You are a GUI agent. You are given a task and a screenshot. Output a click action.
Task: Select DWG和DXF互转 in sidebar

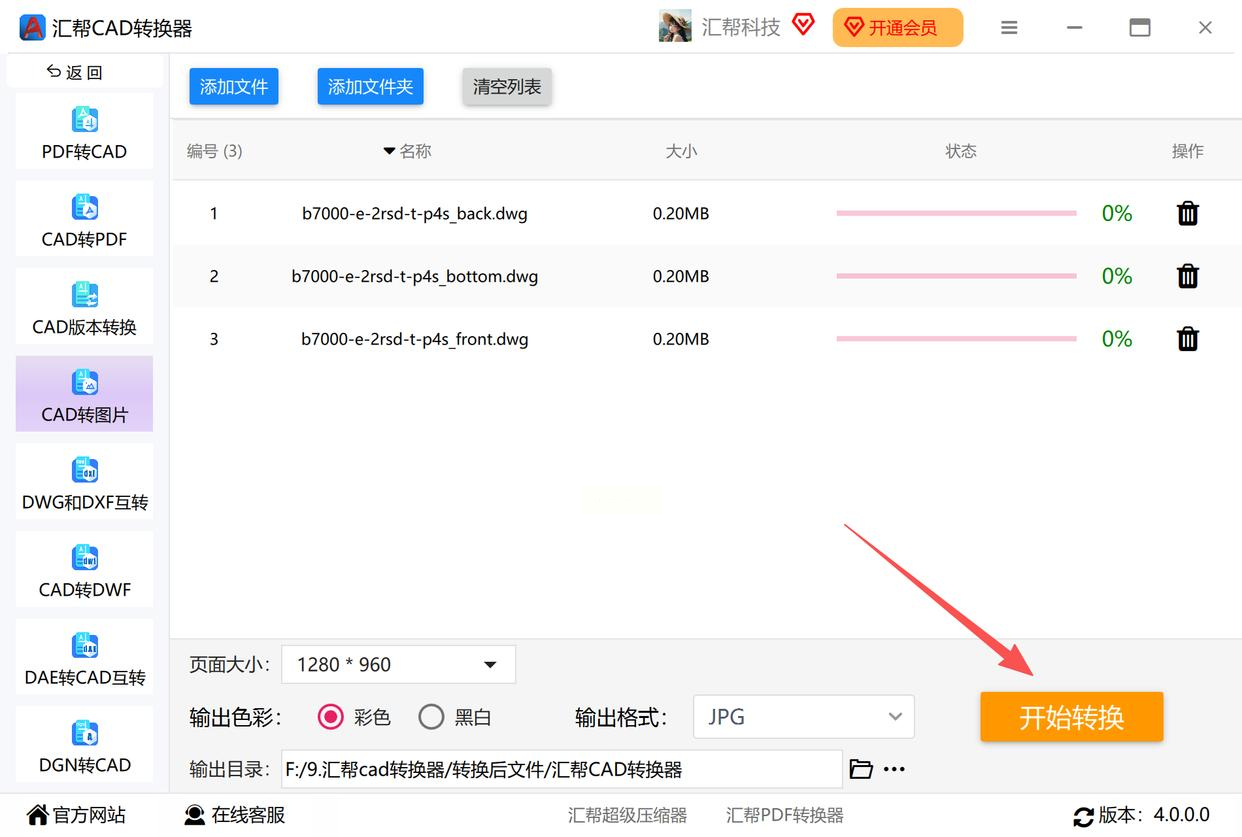point(84,483)
